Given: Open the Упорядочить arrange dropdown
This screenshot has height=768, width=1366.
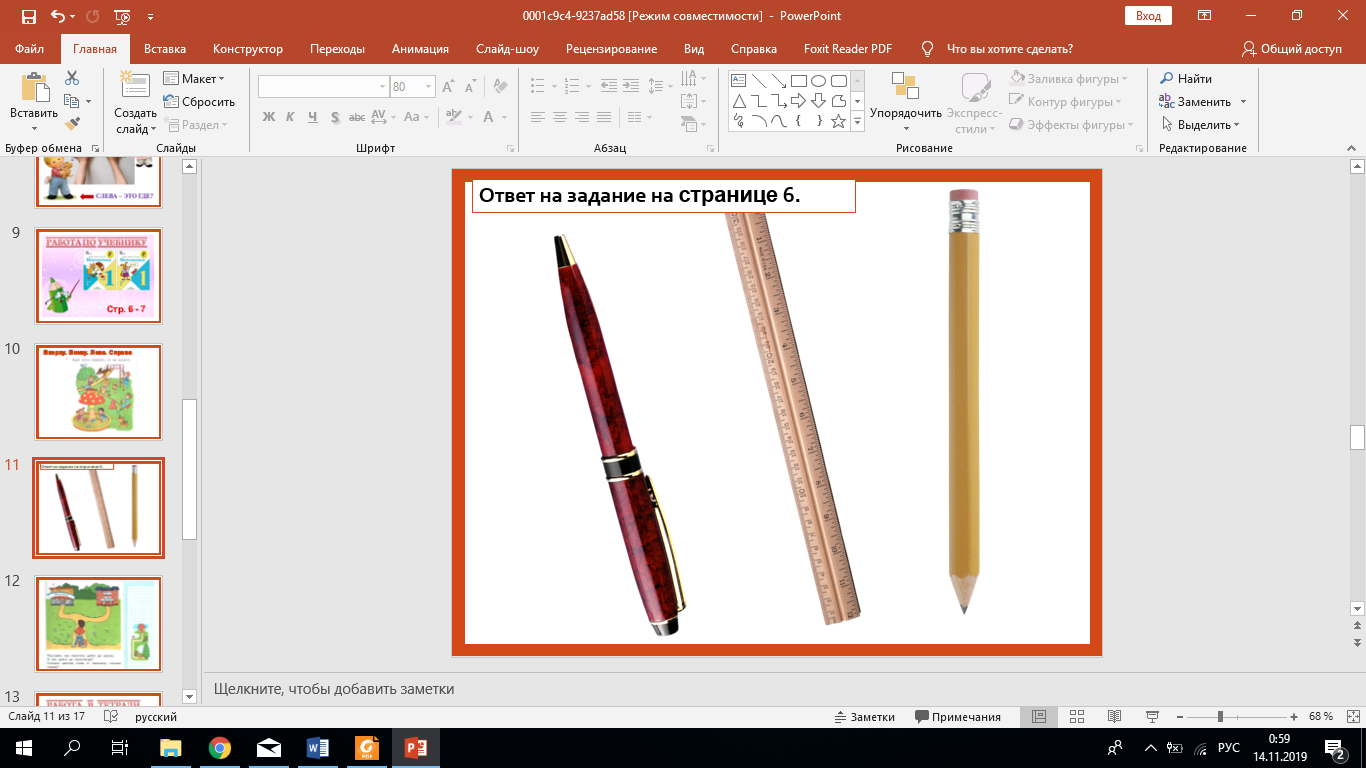Looking at the screenshot, I should click(x=905, y=102).
